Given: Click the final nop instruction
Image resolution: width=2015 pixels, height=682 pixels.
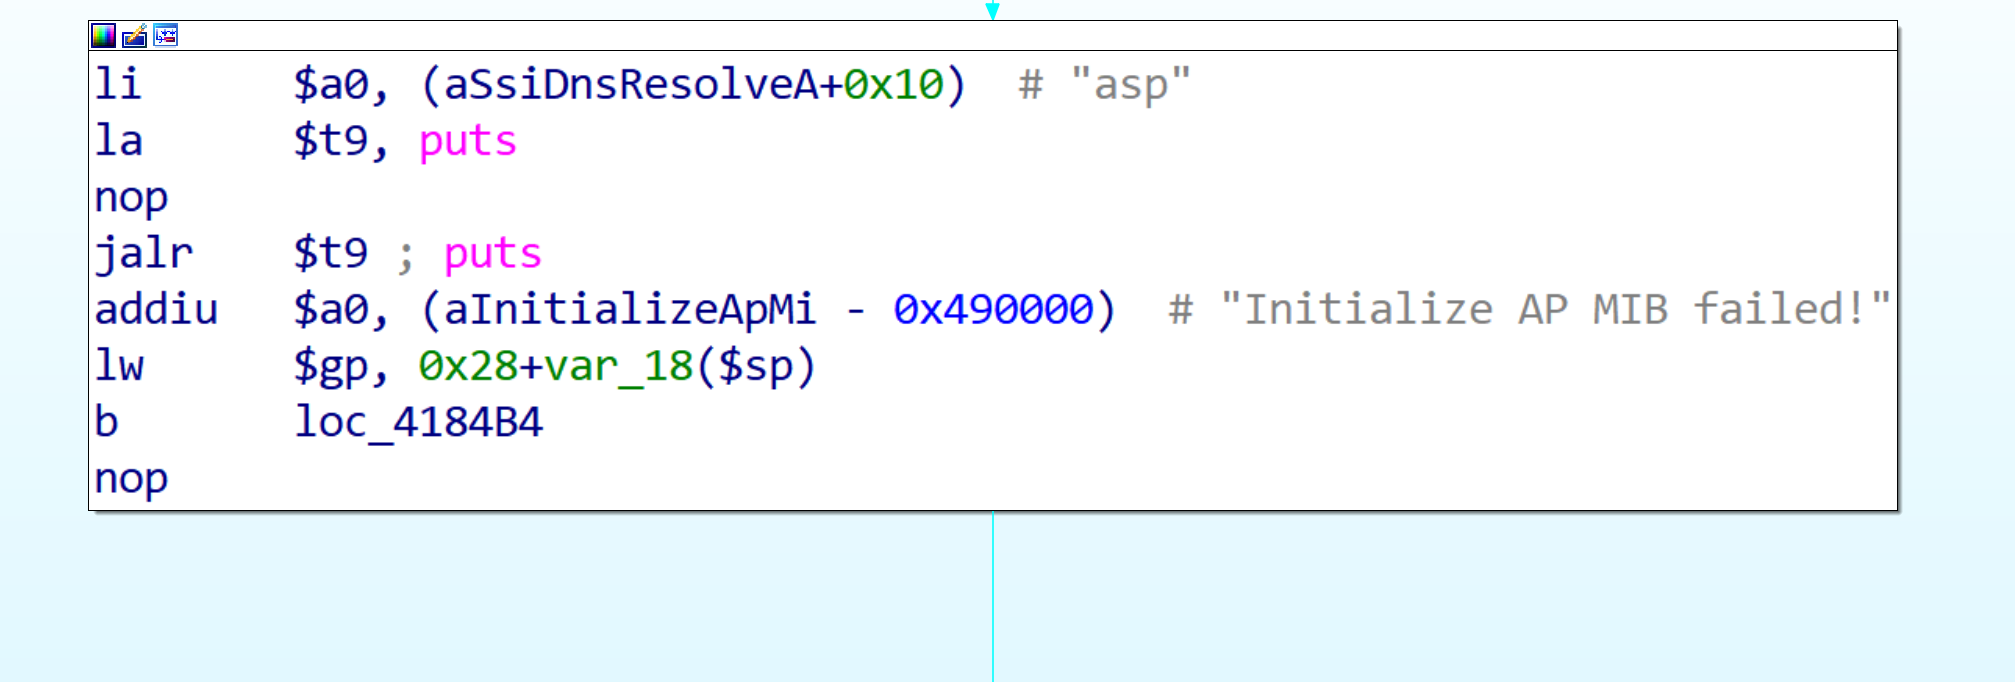Looking at the screenshot, I should click(131, 478).
